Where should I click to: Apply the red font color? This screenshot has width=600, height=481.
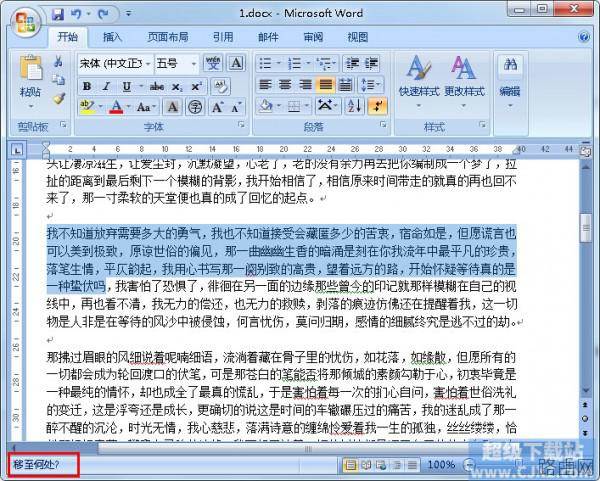pos(116,107)
